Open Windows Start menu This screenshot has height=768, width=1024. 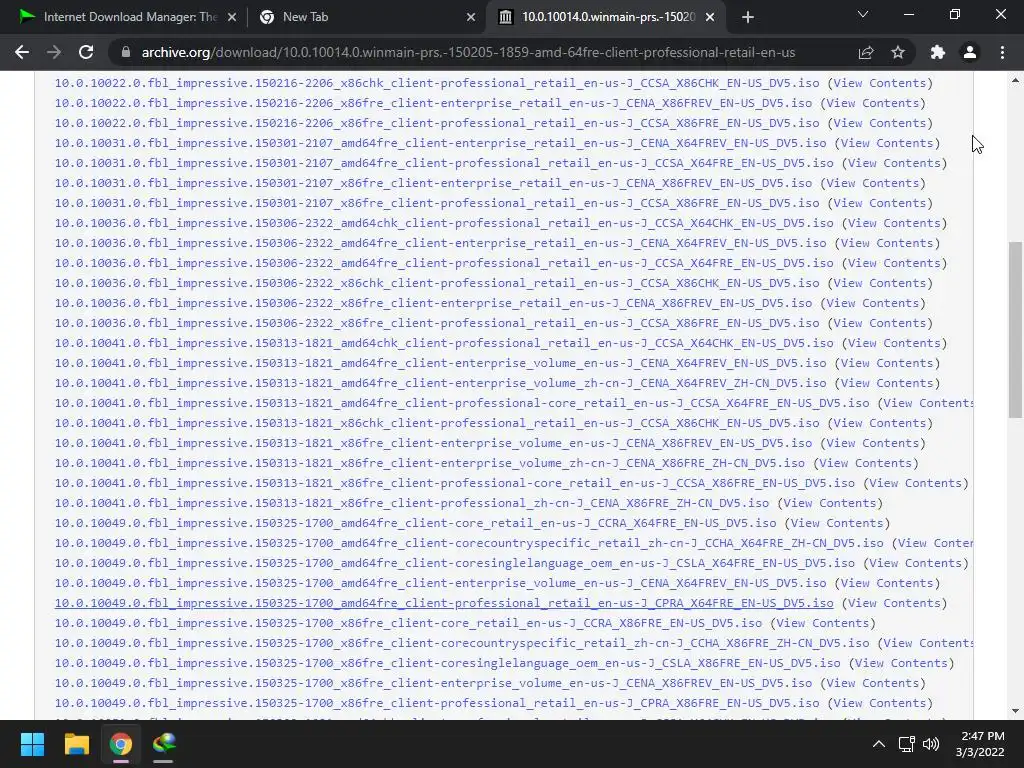tap(32, 744)
